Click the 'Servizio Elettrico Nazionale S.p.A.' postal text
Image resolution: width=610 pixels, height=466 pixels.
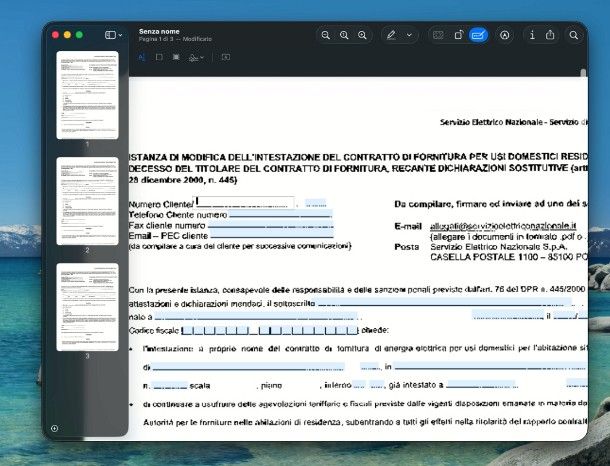[499, 247]
